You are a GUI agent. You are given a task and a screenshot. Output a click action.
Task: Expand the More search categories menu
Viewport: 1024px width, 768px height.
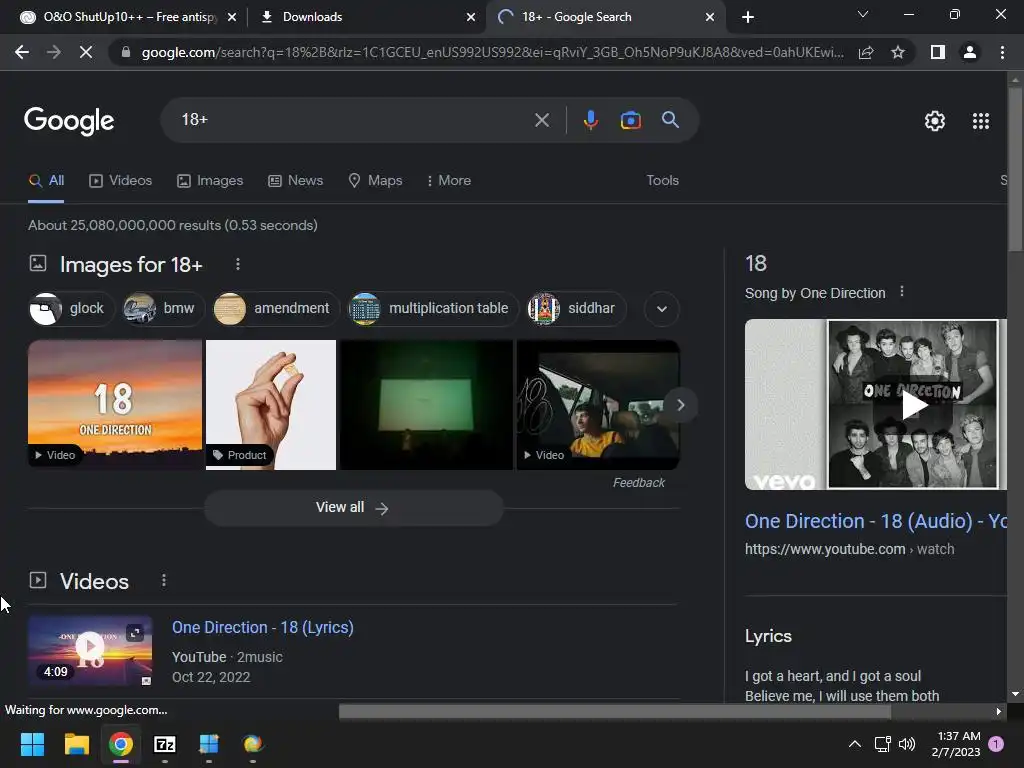point(449,180)
